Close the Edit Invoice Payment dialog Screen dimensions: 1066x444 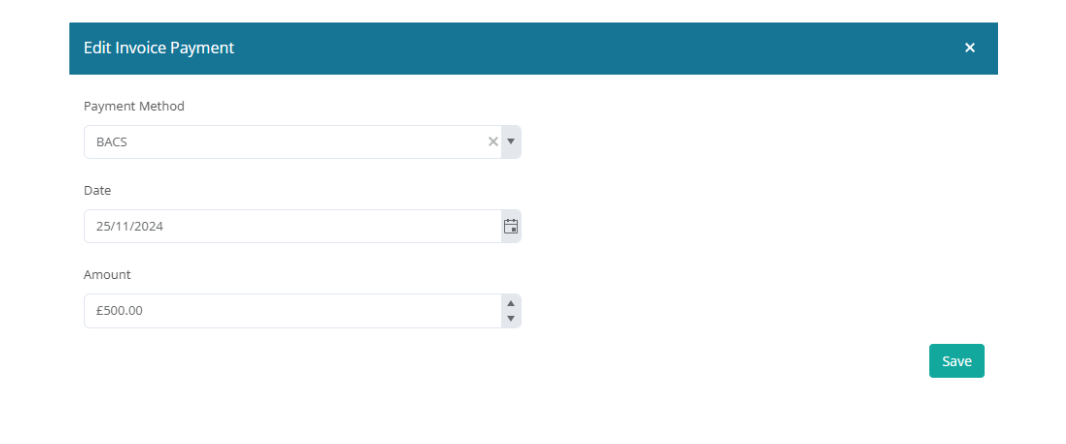click(970, 48)
